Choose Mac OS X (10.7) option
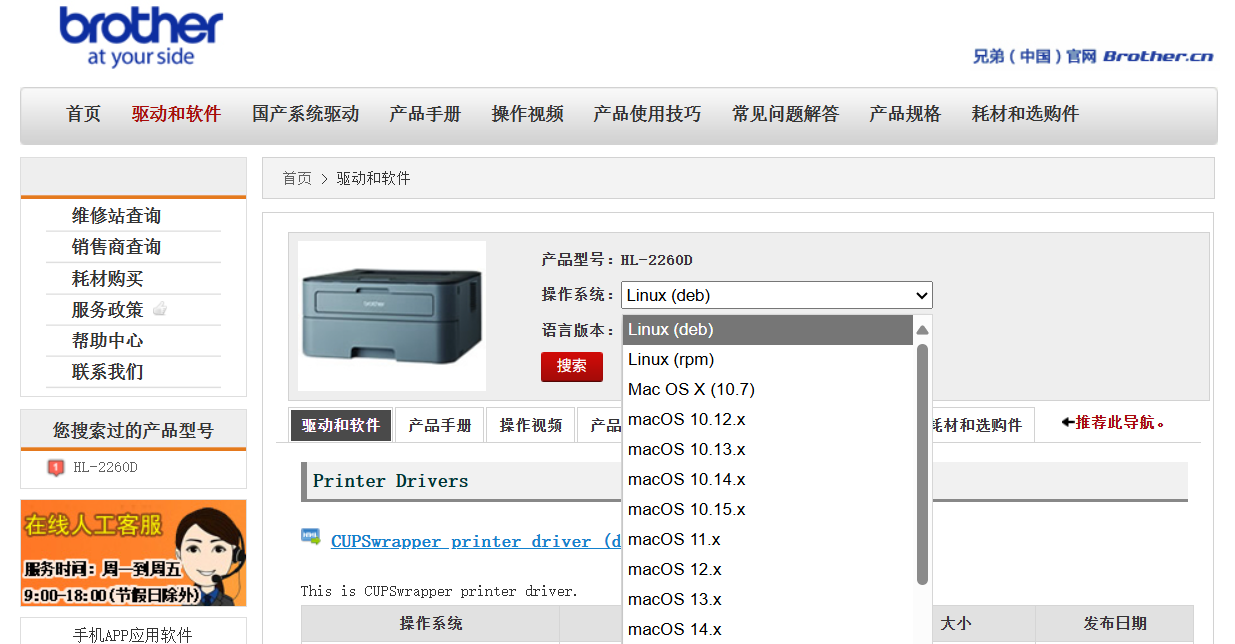 pos(768,390)
